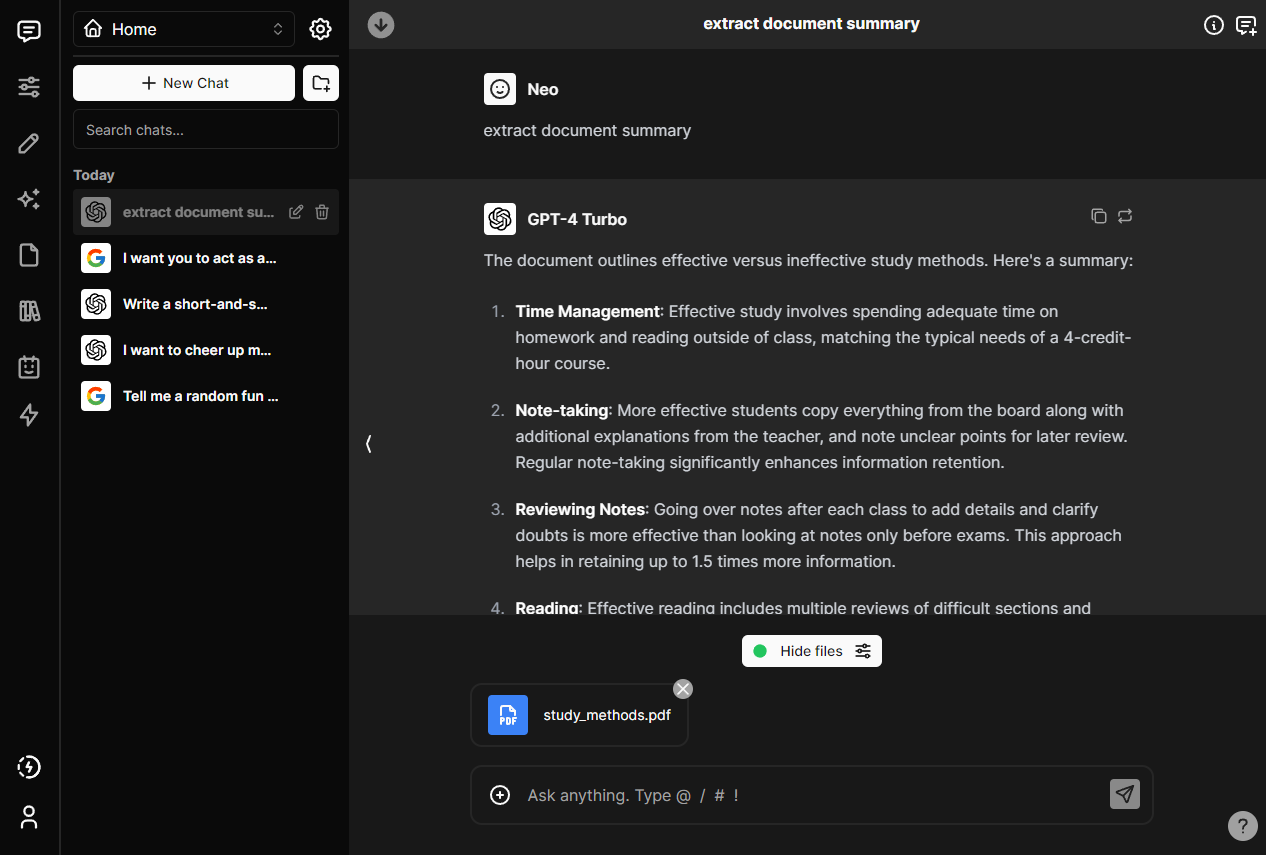
Task: Collapse the sidebar with the chevron handle
Action: pyautogui.click(x=369, y=443)
